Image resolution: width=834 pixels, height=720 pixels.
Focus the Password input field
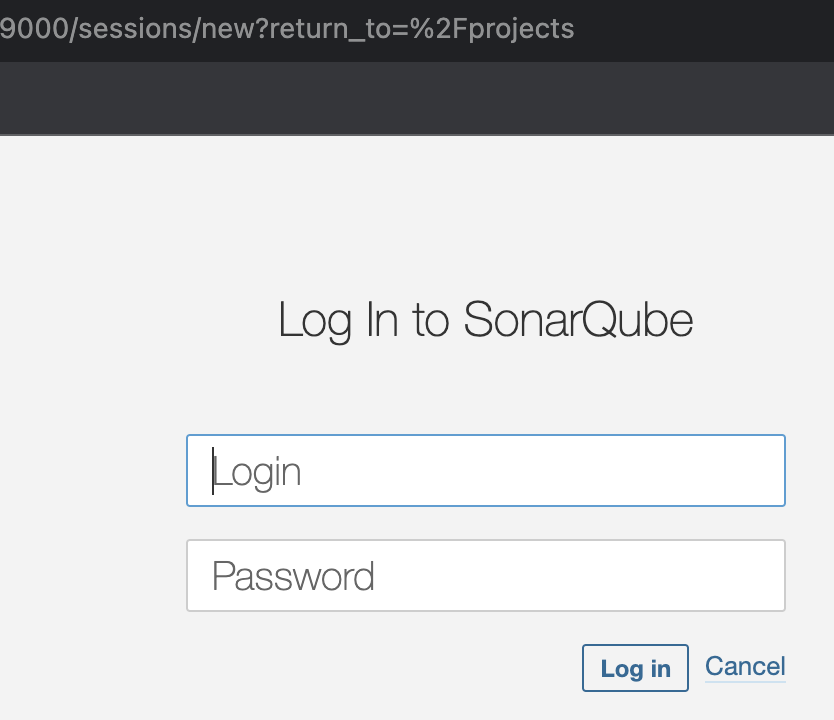coord(485,576)
